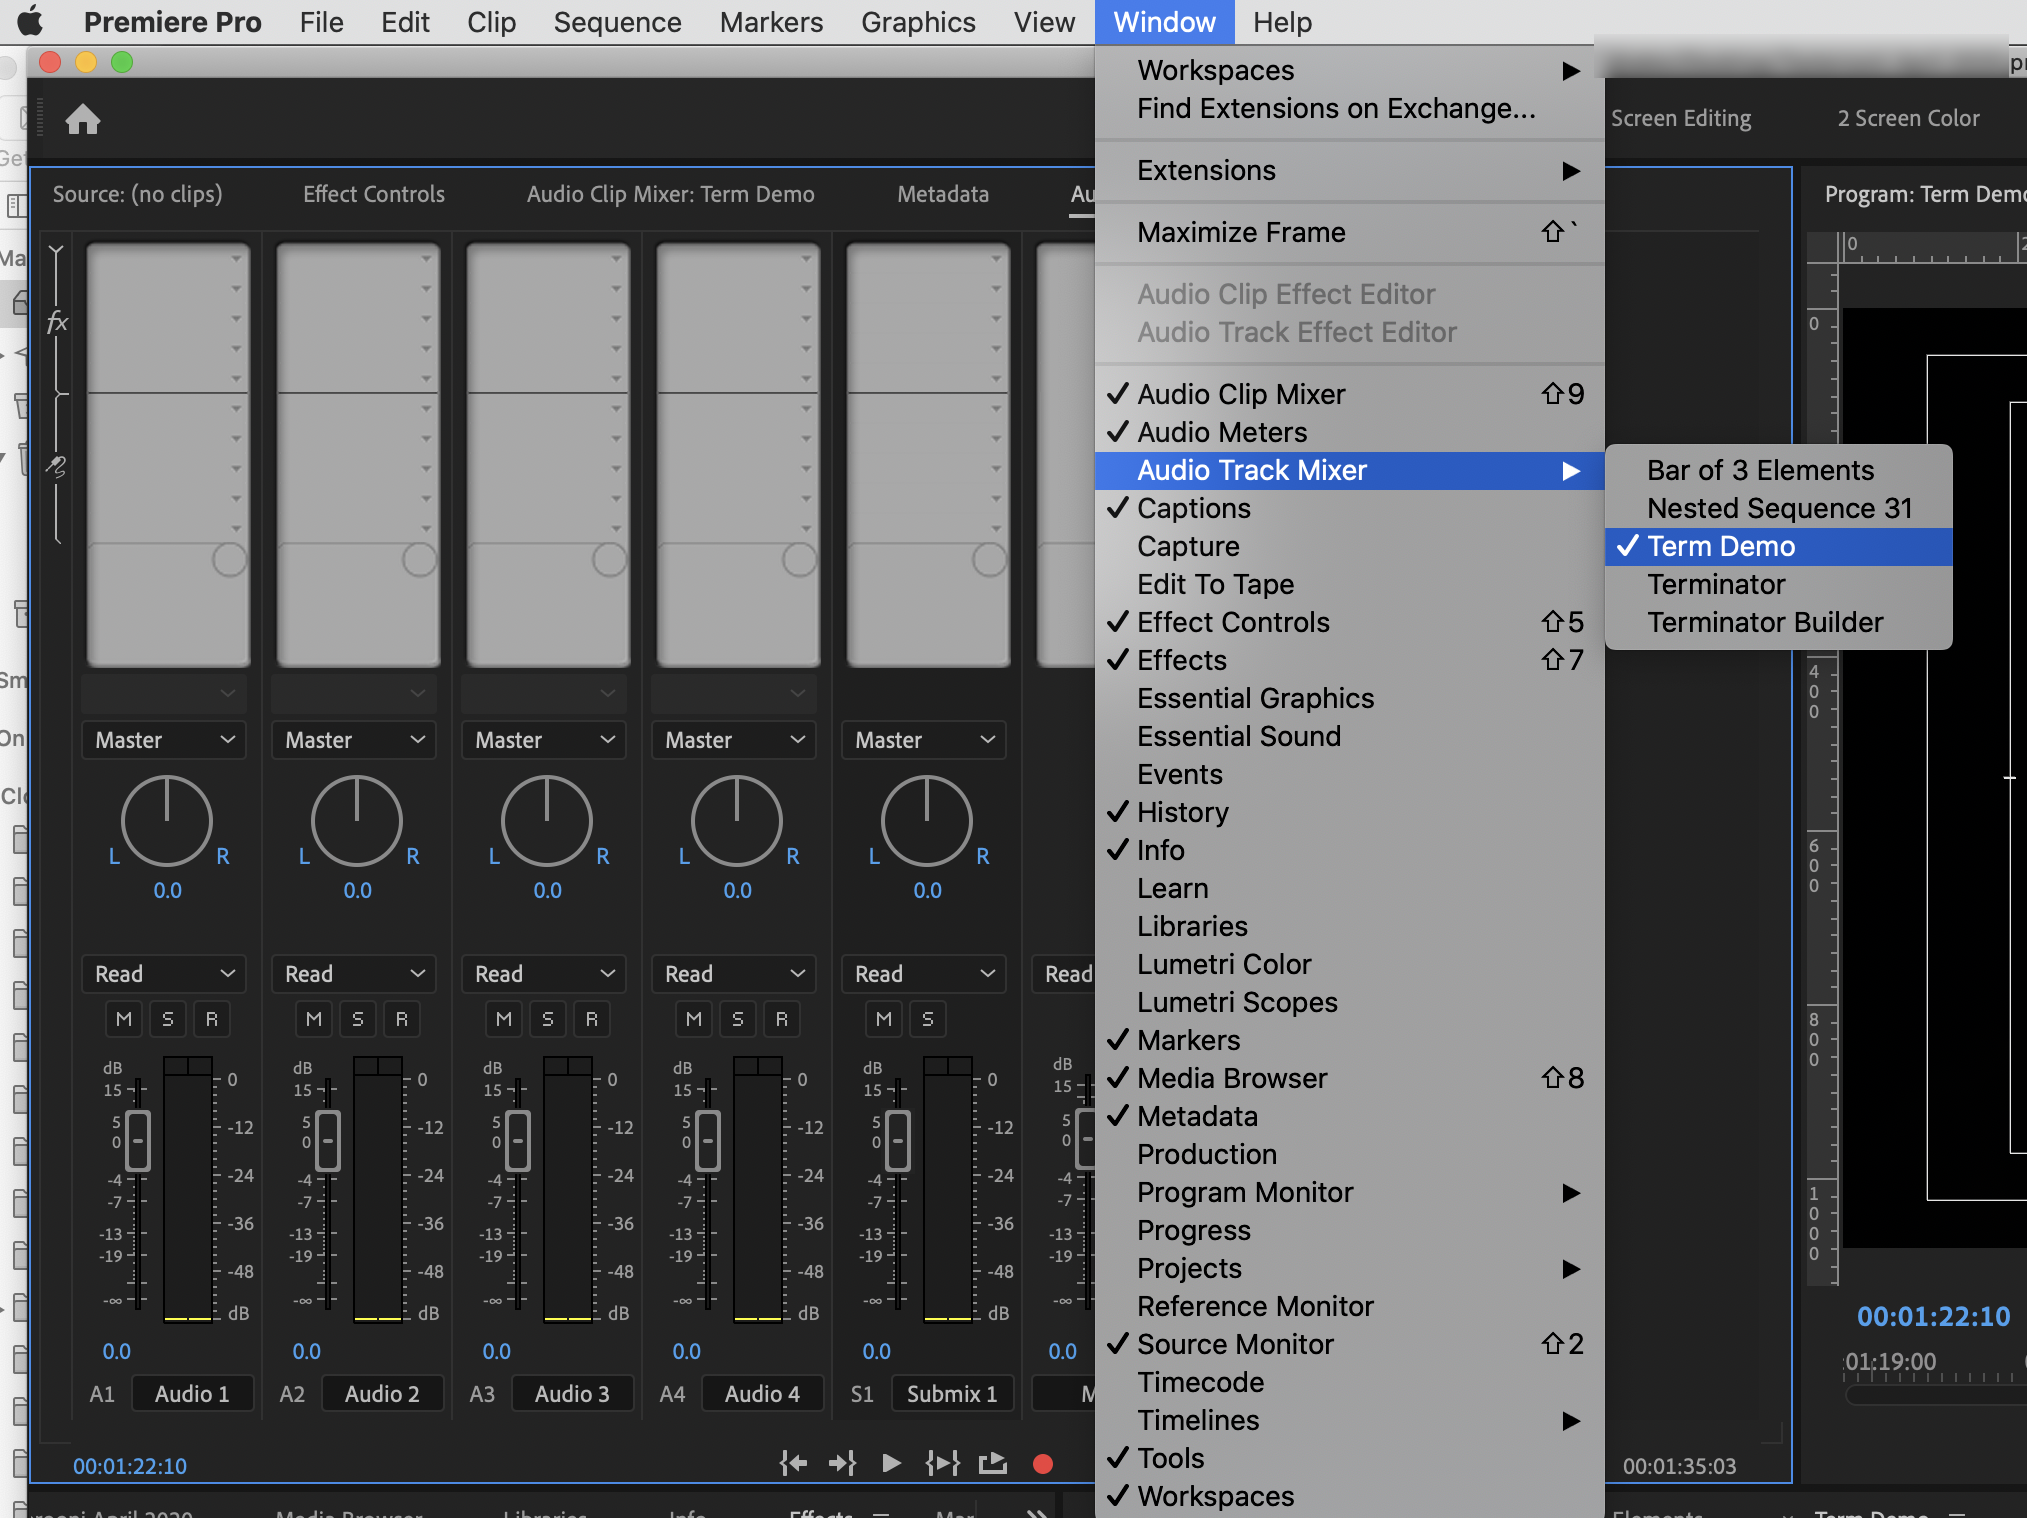Change Audio 4 automation mode from Read
Viewport: 2027px width, 1518px height.
(732, 973)
